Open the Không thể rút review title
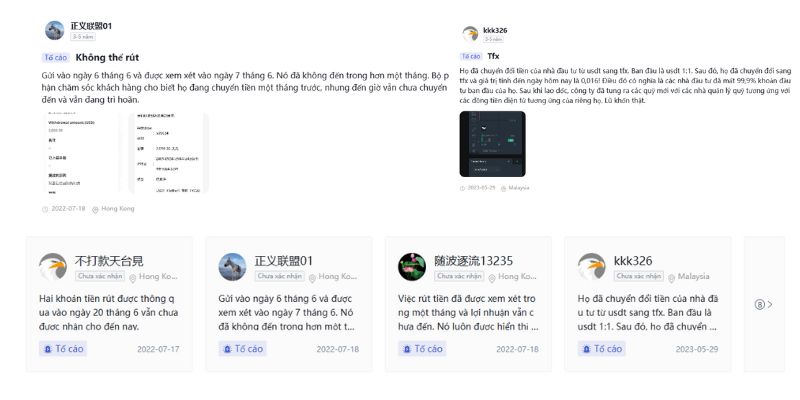 (x=107, y=58)
